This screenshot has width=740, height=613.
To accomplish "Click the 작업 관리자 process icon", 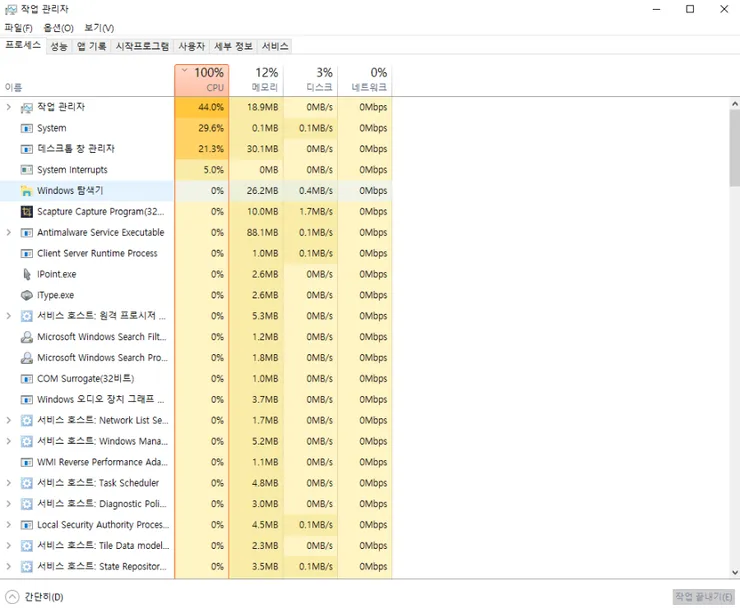I will pyautogui.click(x=26, y=108).
